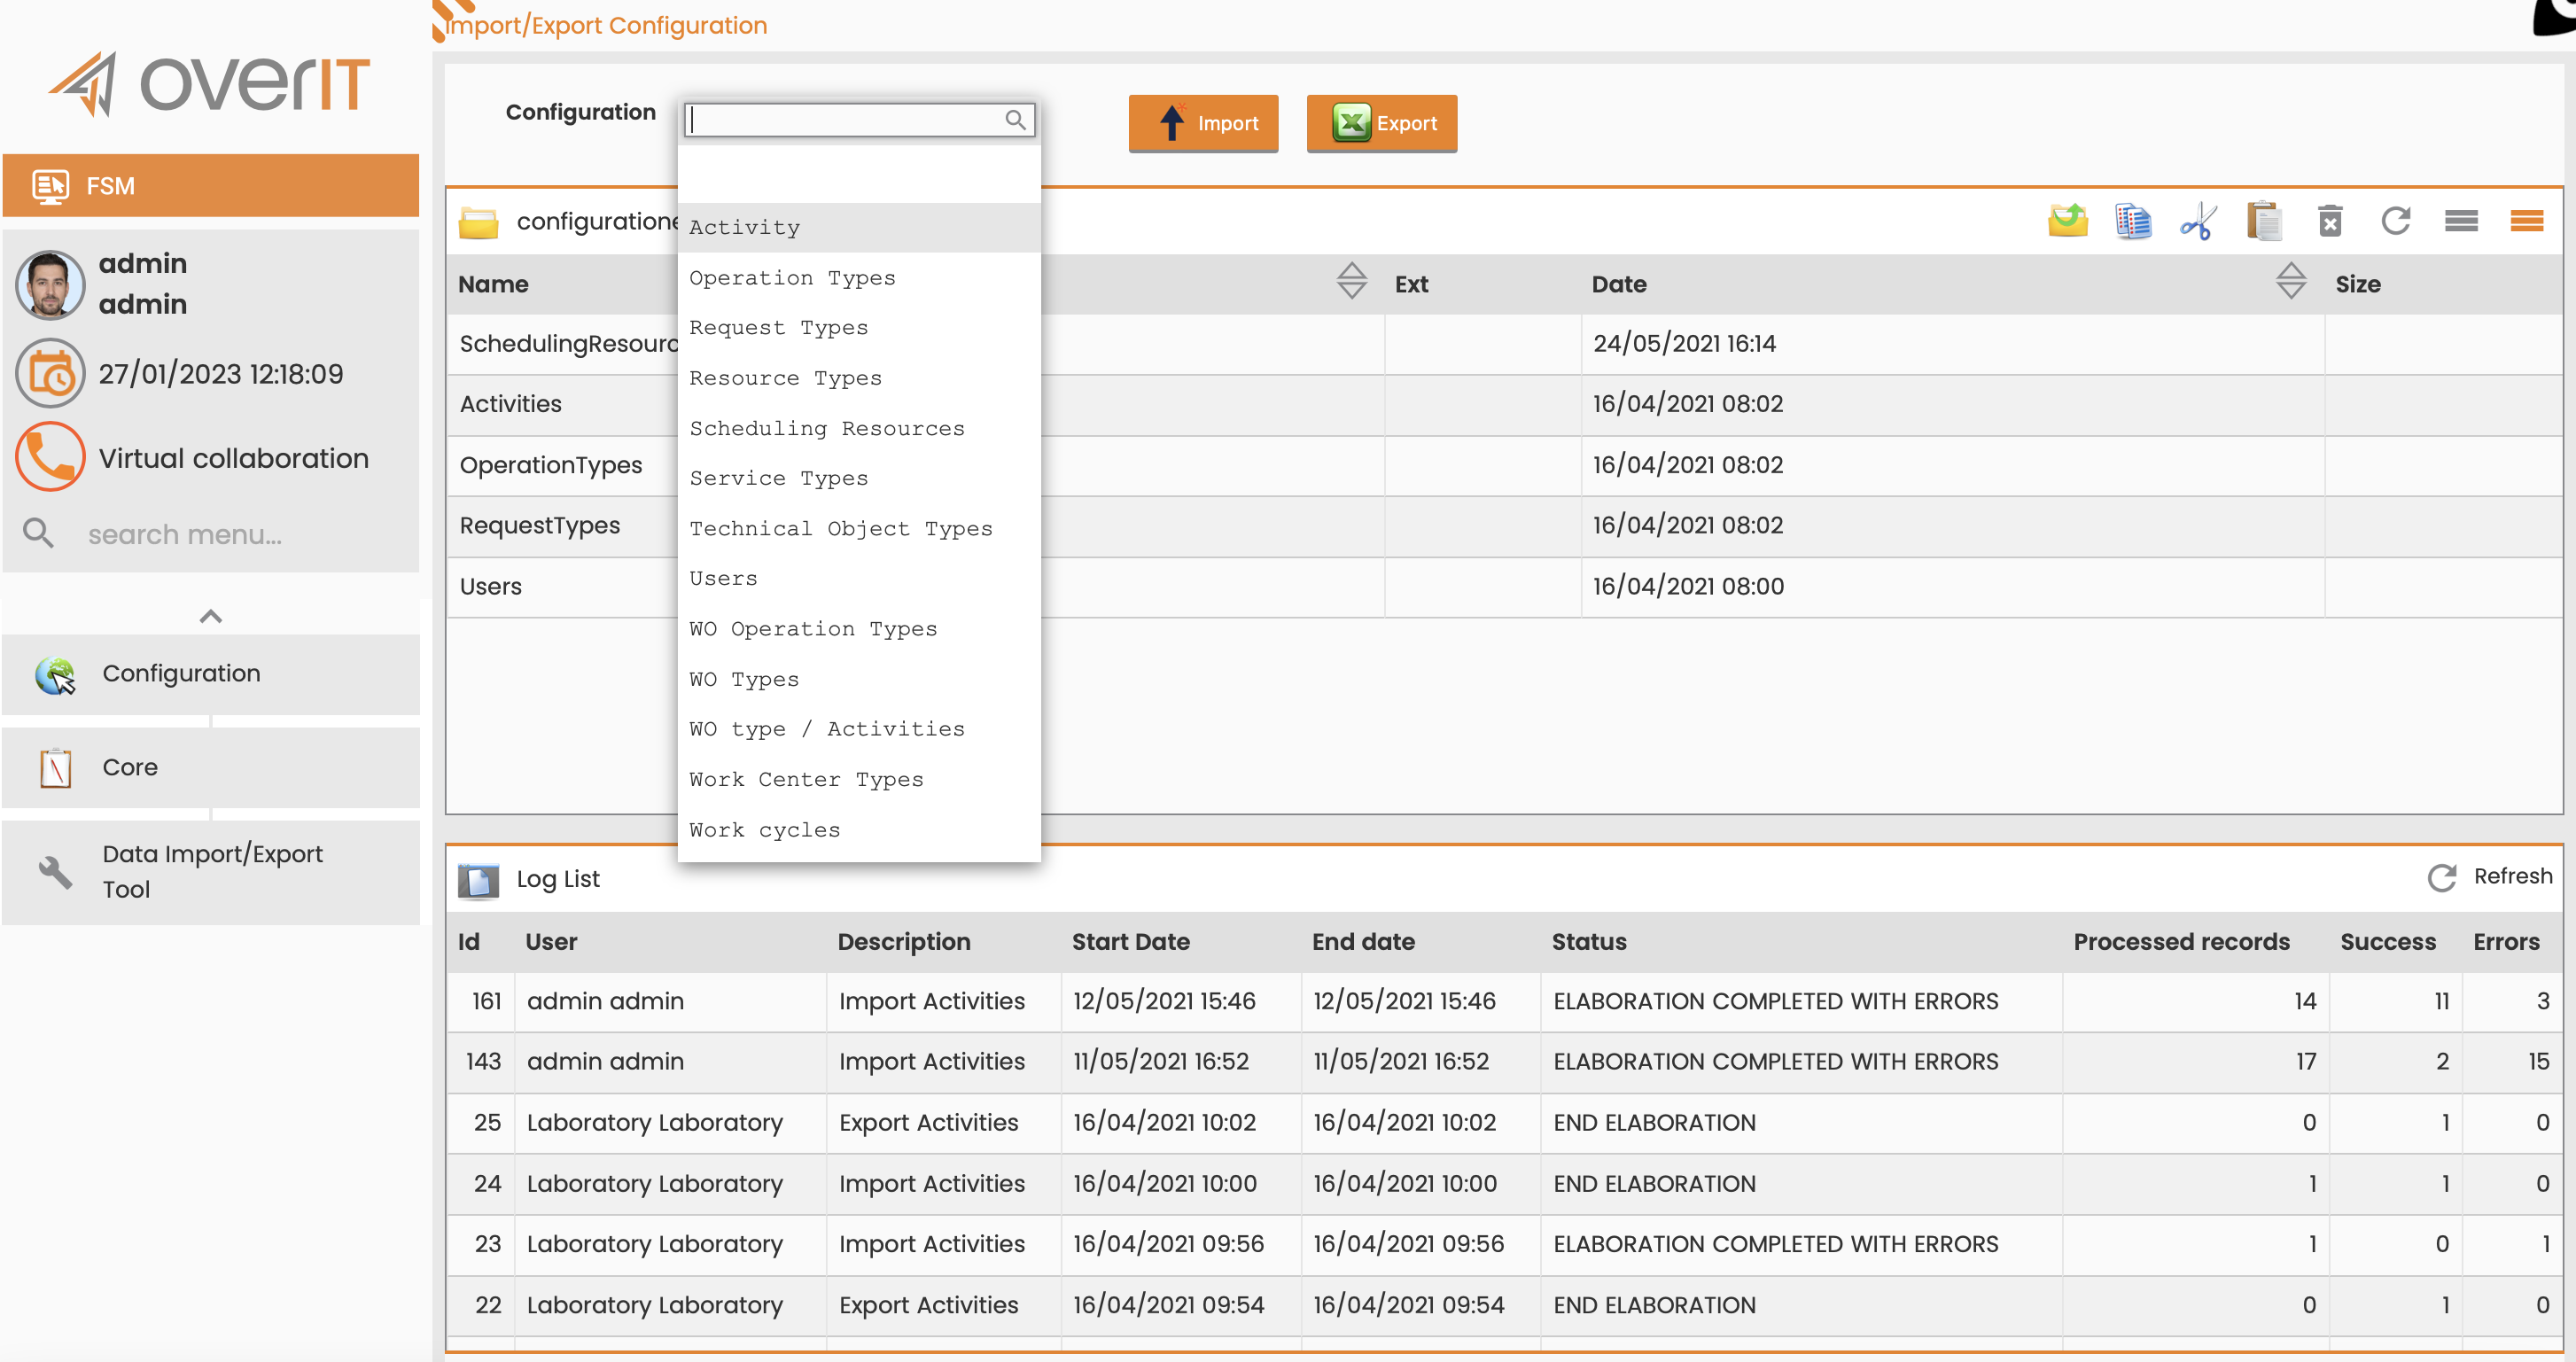This screenshot has height=1362, width=2576.
Task: Select the RequestTypes file row
Action: tap(1504, 526)
